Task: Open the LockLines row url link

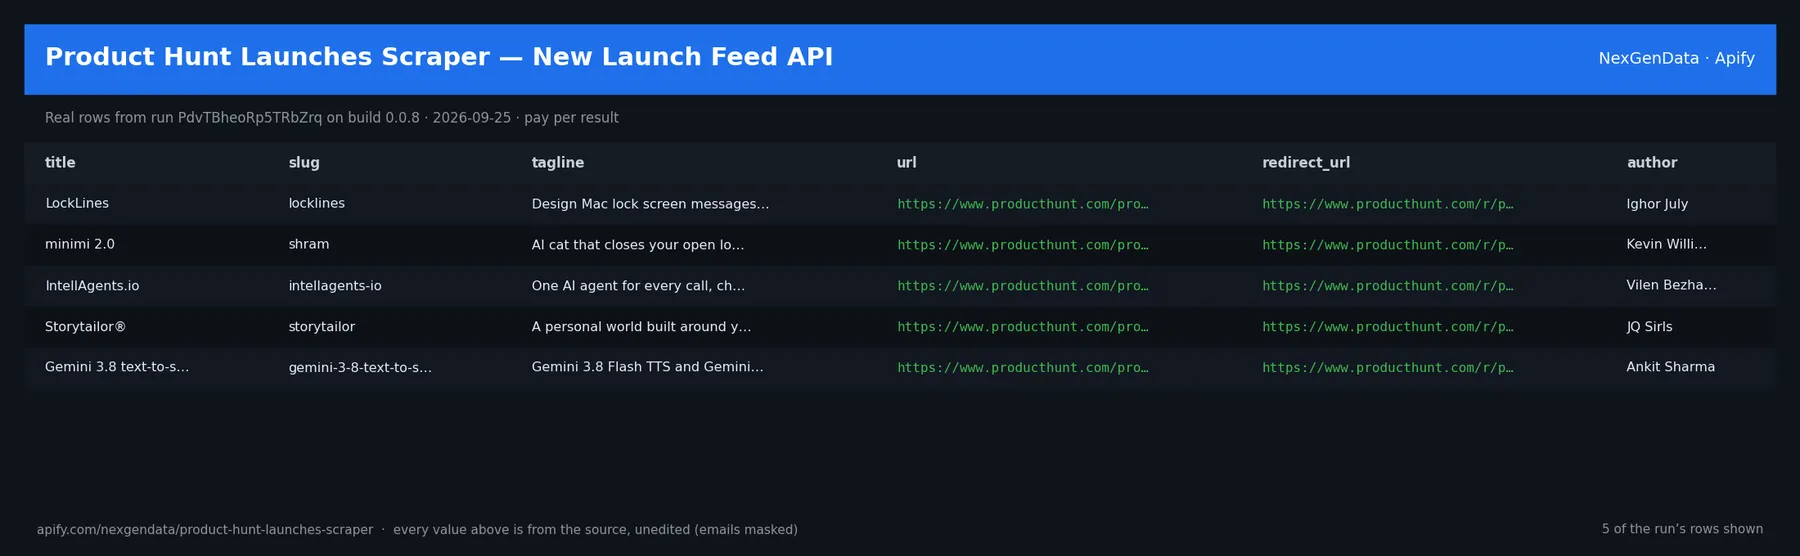Action: tap(1022, 204)
